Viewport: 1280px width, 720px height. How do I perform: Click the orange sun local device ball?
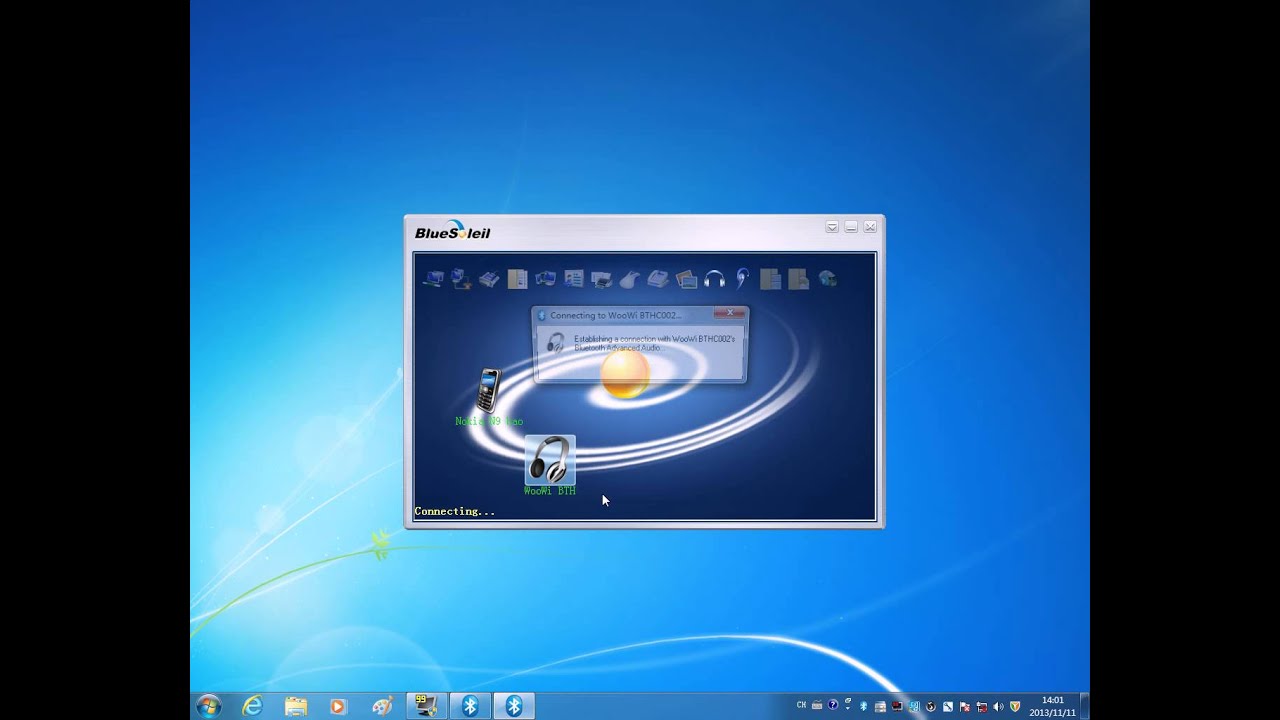[x=625, y=373]
